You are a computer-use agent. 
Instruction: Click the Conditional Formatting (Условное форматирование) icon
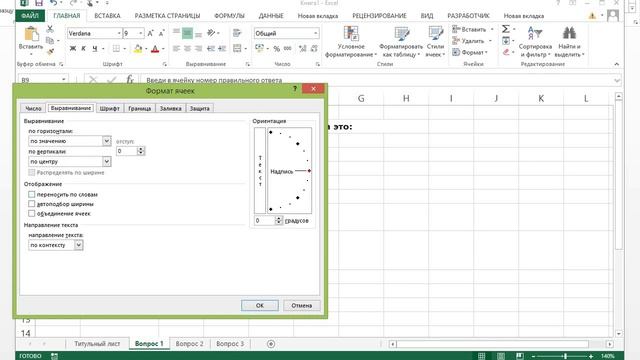[x=351, y=33]
